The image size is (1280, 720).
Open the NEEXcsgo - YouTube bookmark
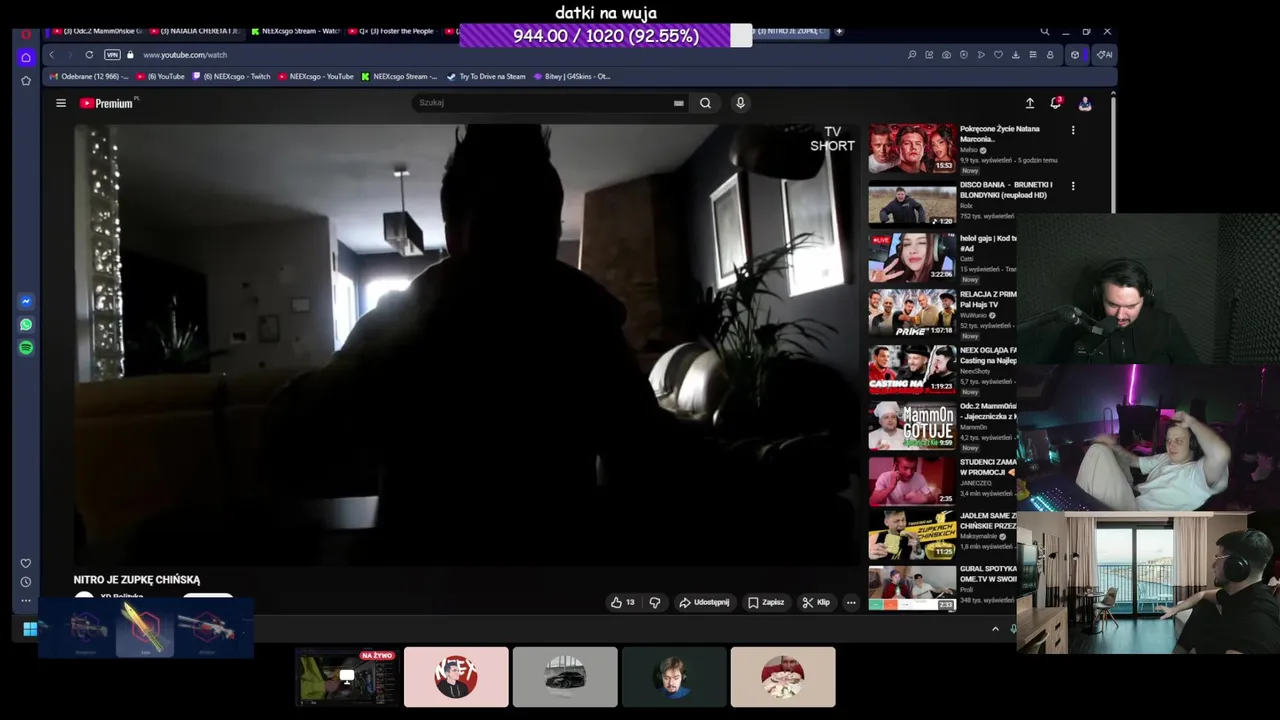pos(316,76)
